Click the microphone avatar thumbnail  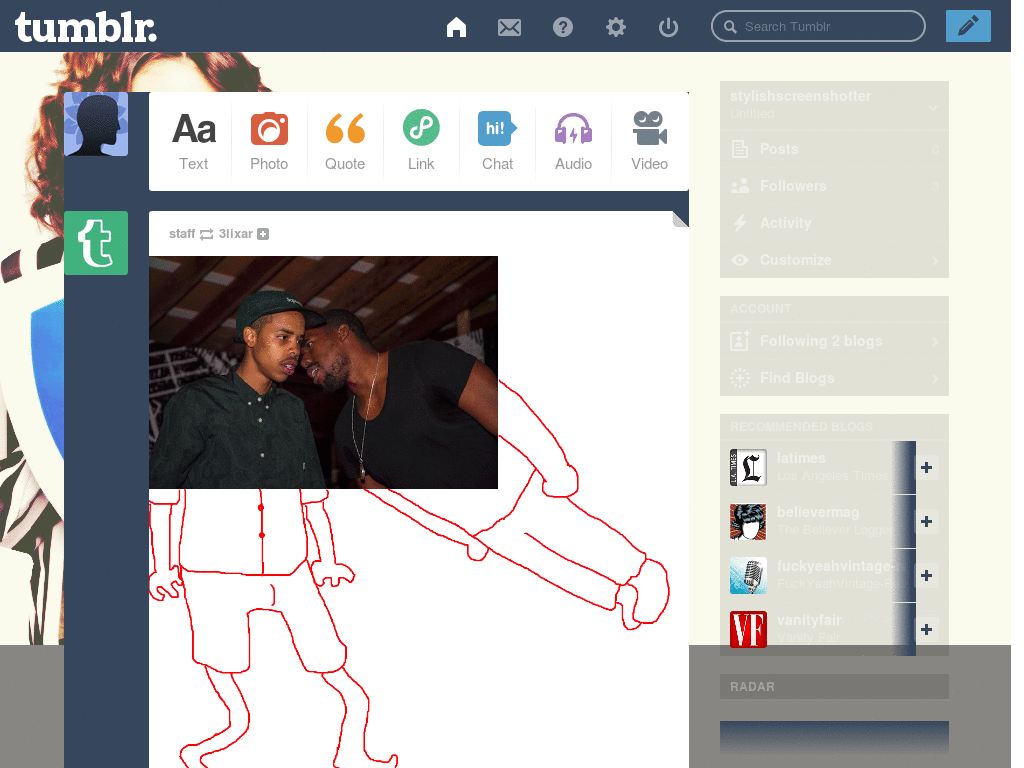click(x=748, y=575)
